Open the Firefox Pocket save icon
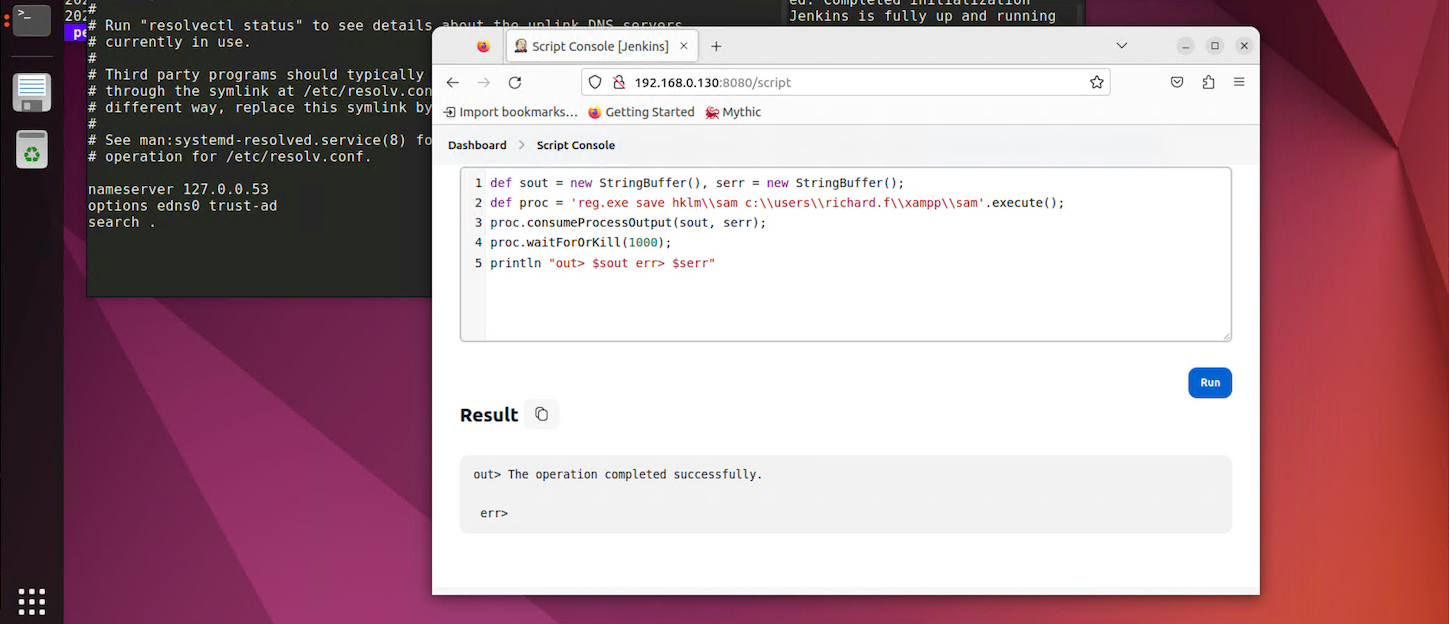Viewport: 1449px width, 624px height. coord(1177,83)
